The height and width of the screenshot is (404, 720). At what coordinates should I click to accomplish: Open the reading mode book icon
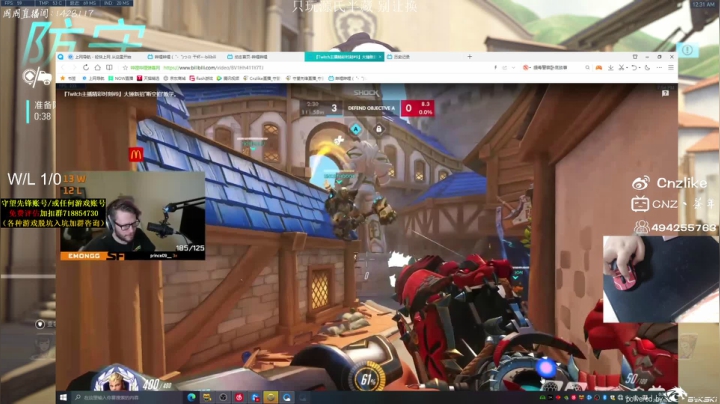pyautogui.click(x=109, y=67)
